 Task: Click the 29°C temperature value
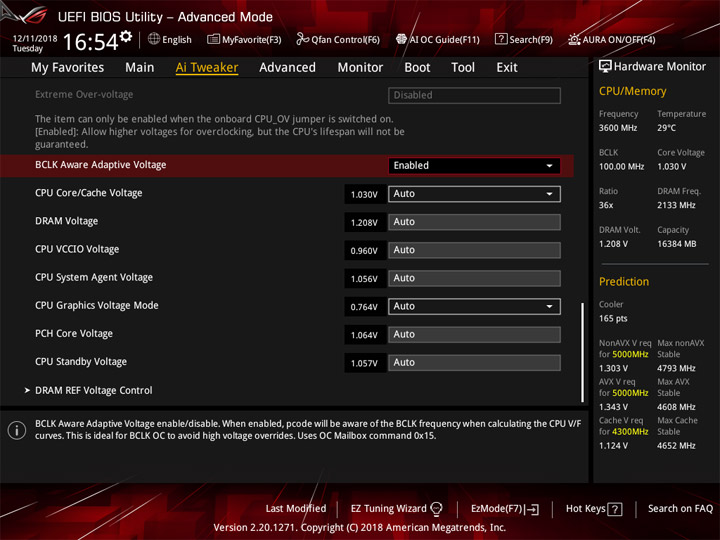click(x=666, y=128)
